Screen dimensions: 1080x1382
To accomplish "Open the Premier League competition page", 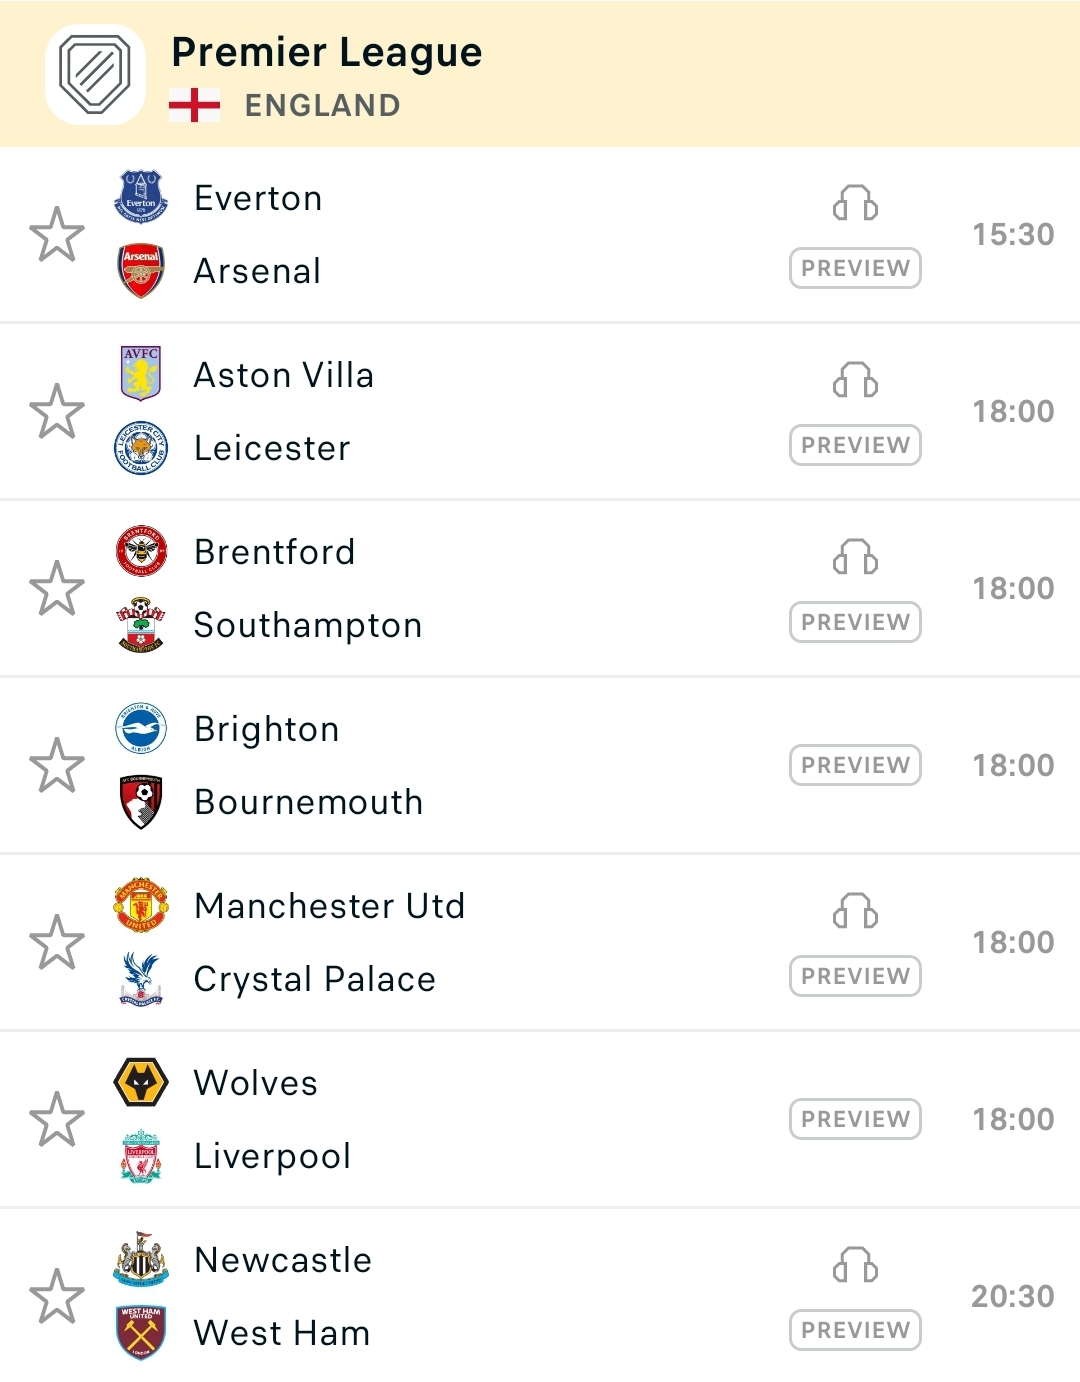I will click(x=326, y=52).
